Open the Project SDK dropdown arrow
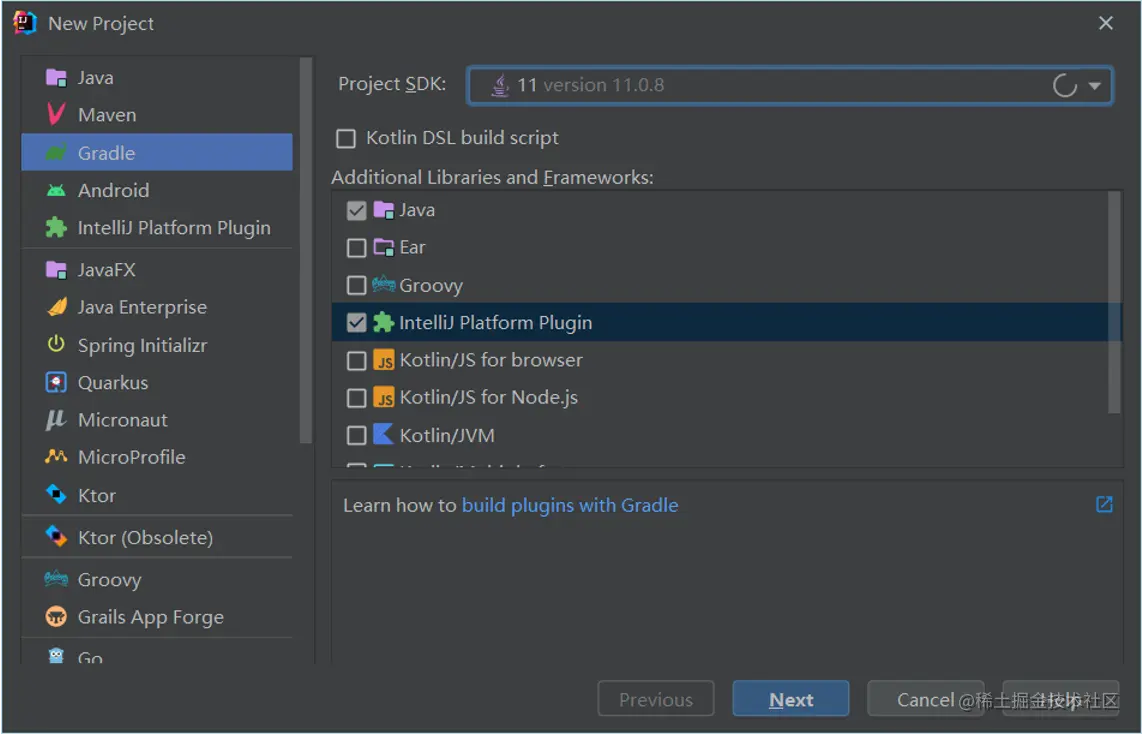Viewport: 1142px width, 734px height. tap(1094, 86)
